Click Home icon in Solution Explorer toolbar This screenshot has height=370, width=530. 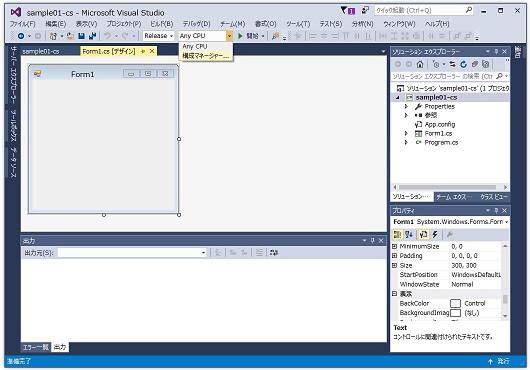pyautogui.click(x=420, y=64)
